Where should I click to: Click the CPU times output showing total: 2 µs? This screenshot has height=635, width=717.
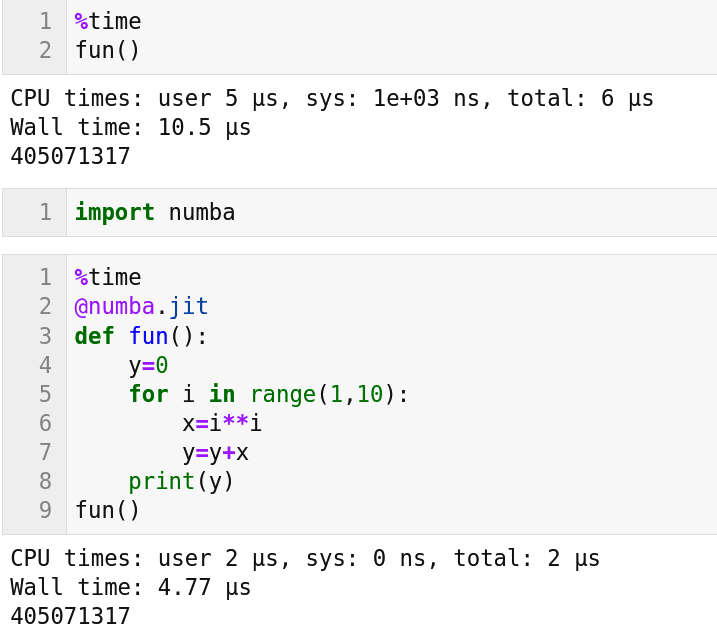[305, 558]
